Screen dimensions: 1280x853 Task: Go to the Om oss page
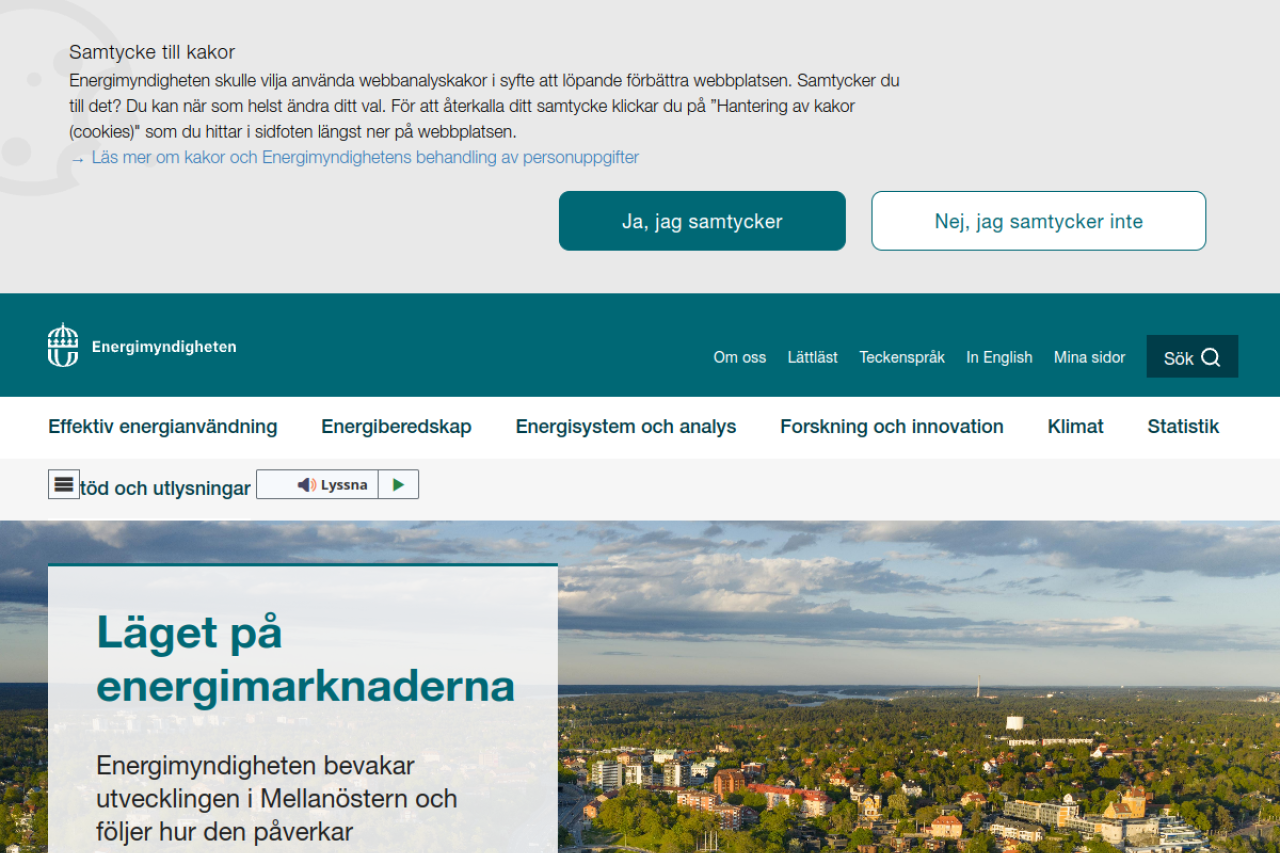739,357
